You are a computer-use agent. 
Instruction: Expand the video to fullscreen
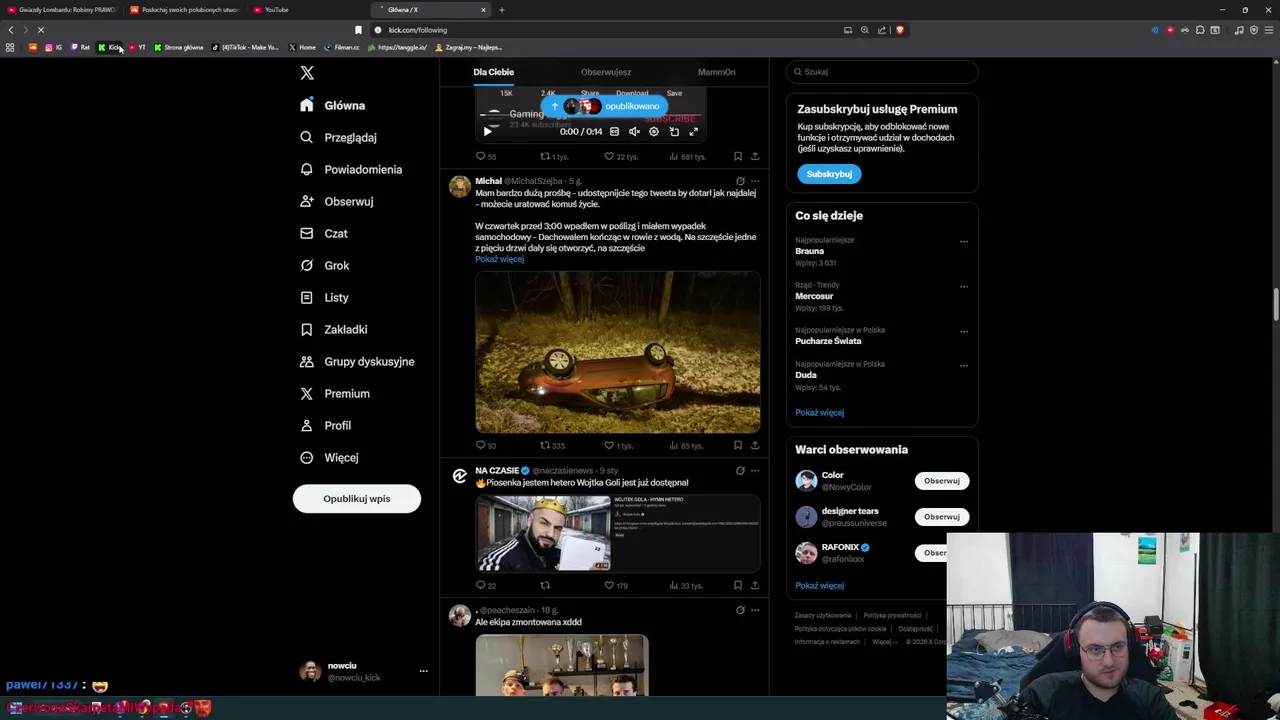coord(694,131)
